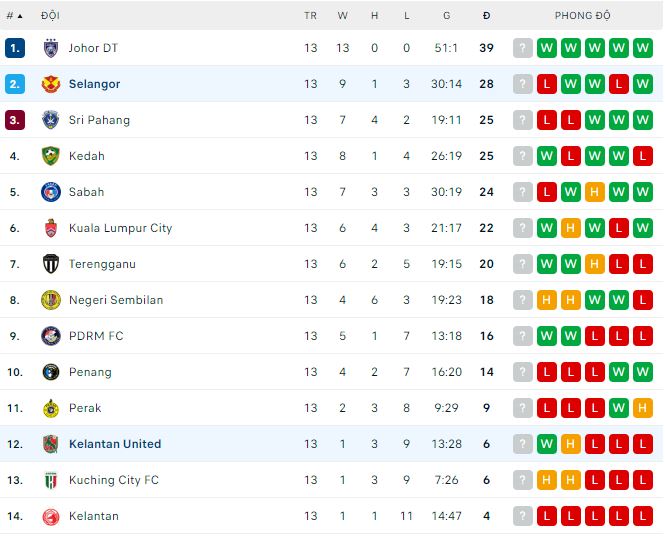Screen dimensions: 665x537
Task: Click the Sri Pahang club crest
Action: click(x=51, y=120)
